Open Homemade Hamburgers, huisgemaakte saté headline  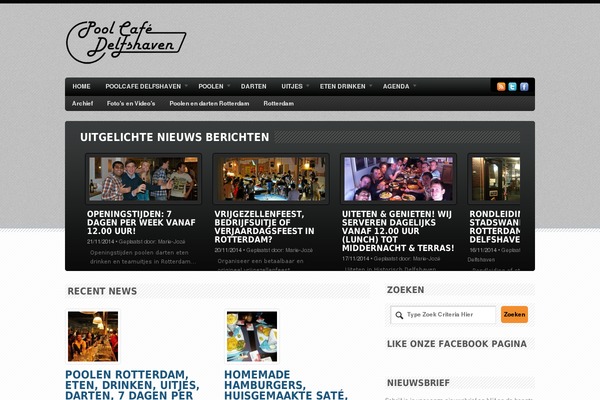[x=286, y=385]
